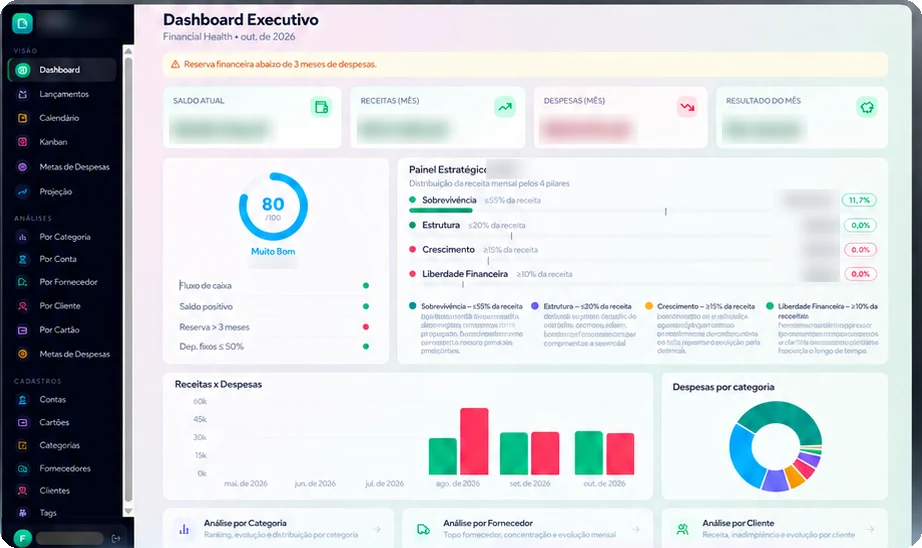The image size is (922, 548).
Task: Select Metas de Despesas icon under Análises
Action: (22, 354)
